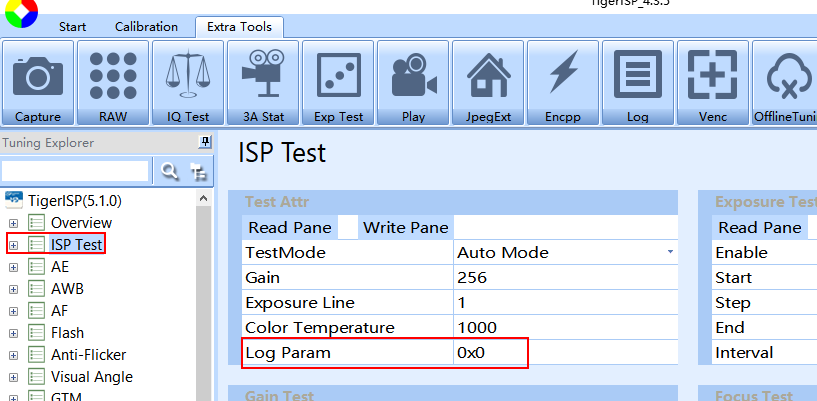The image size is (817, 401).
Task: Click the Write Pane button in Test Attr
Action: (404, 228)
